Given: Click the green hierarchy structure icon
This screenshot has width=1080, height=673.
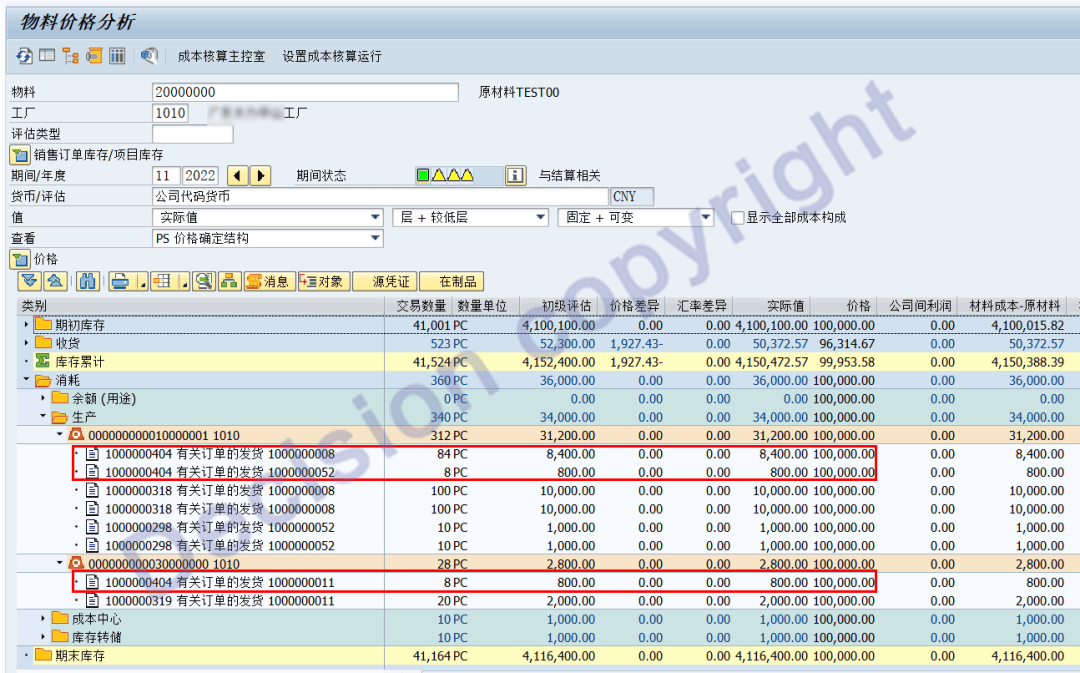Looking at the screenshot, I should [x=229, y=281].
